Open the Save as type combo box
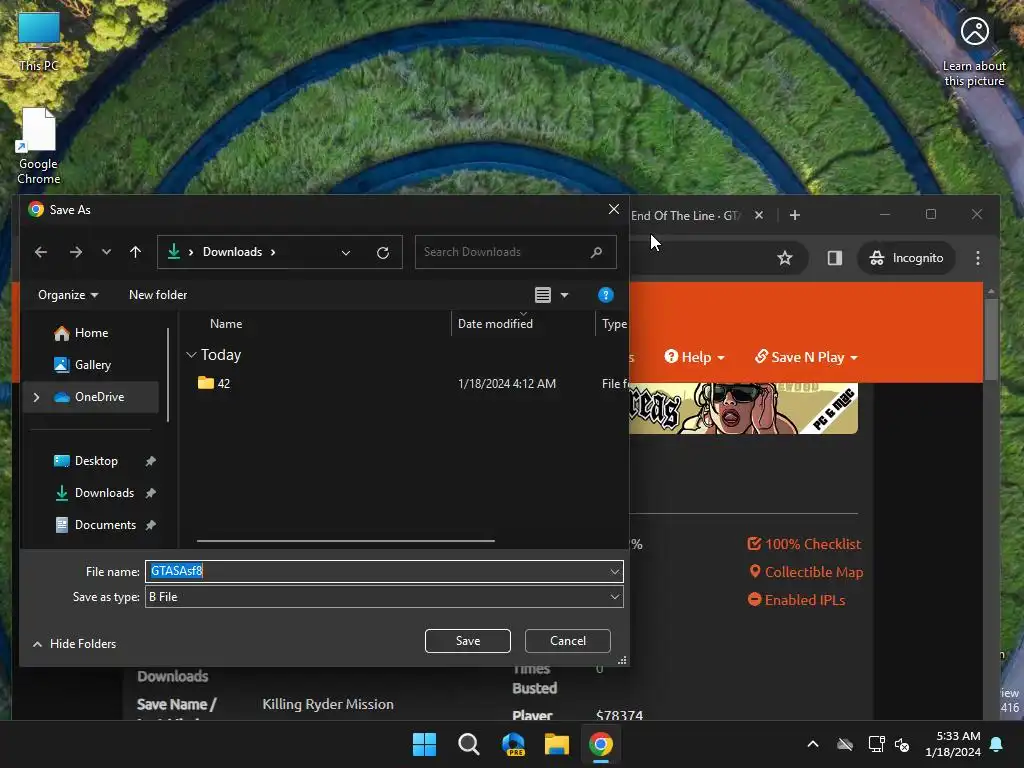Viewport: 1024px width, 768px height. click(384, 597)
